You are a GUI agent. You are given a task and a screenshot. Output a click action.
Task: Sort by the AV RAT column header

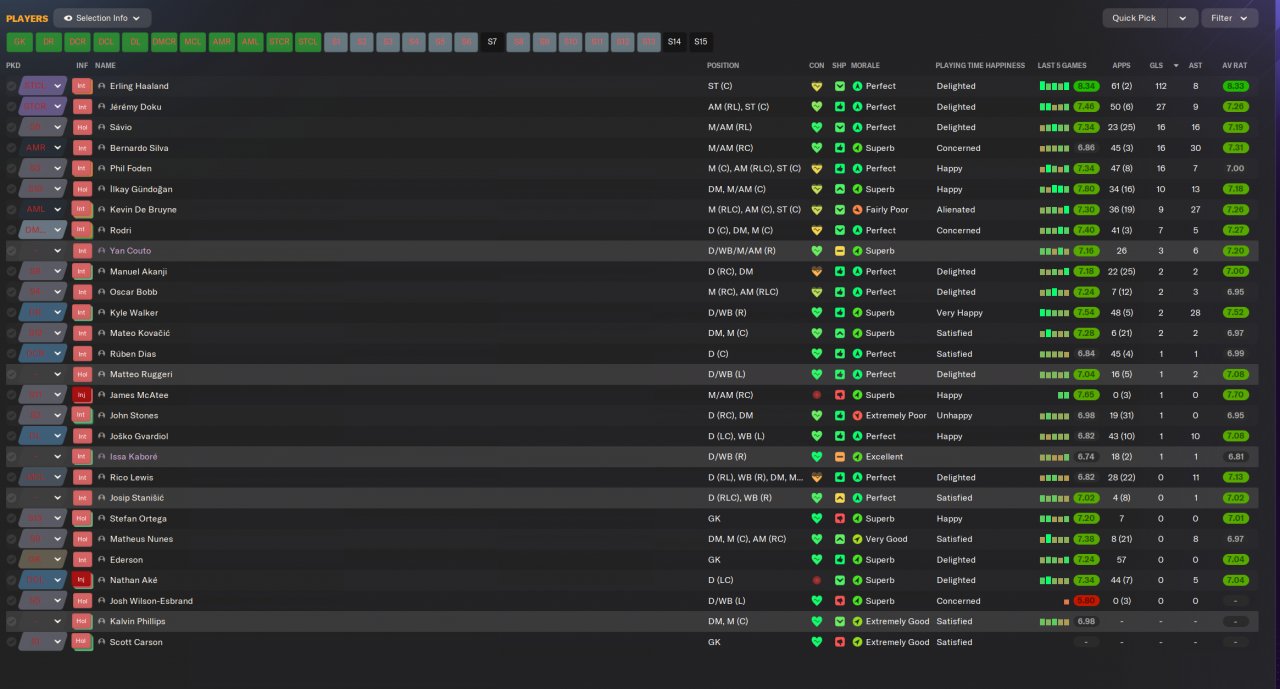(x=1236, y=65)
